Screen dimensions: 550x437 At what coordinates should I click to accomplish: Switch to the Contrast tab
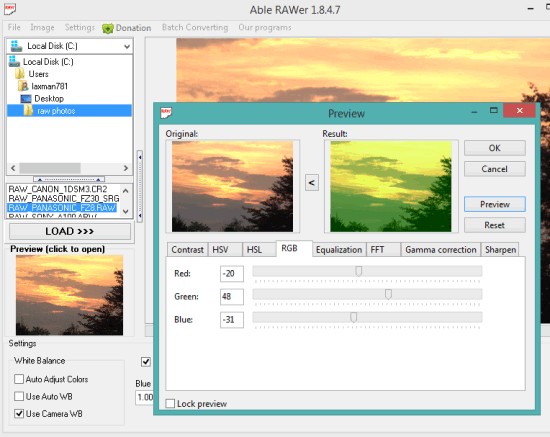coord(188,250)
